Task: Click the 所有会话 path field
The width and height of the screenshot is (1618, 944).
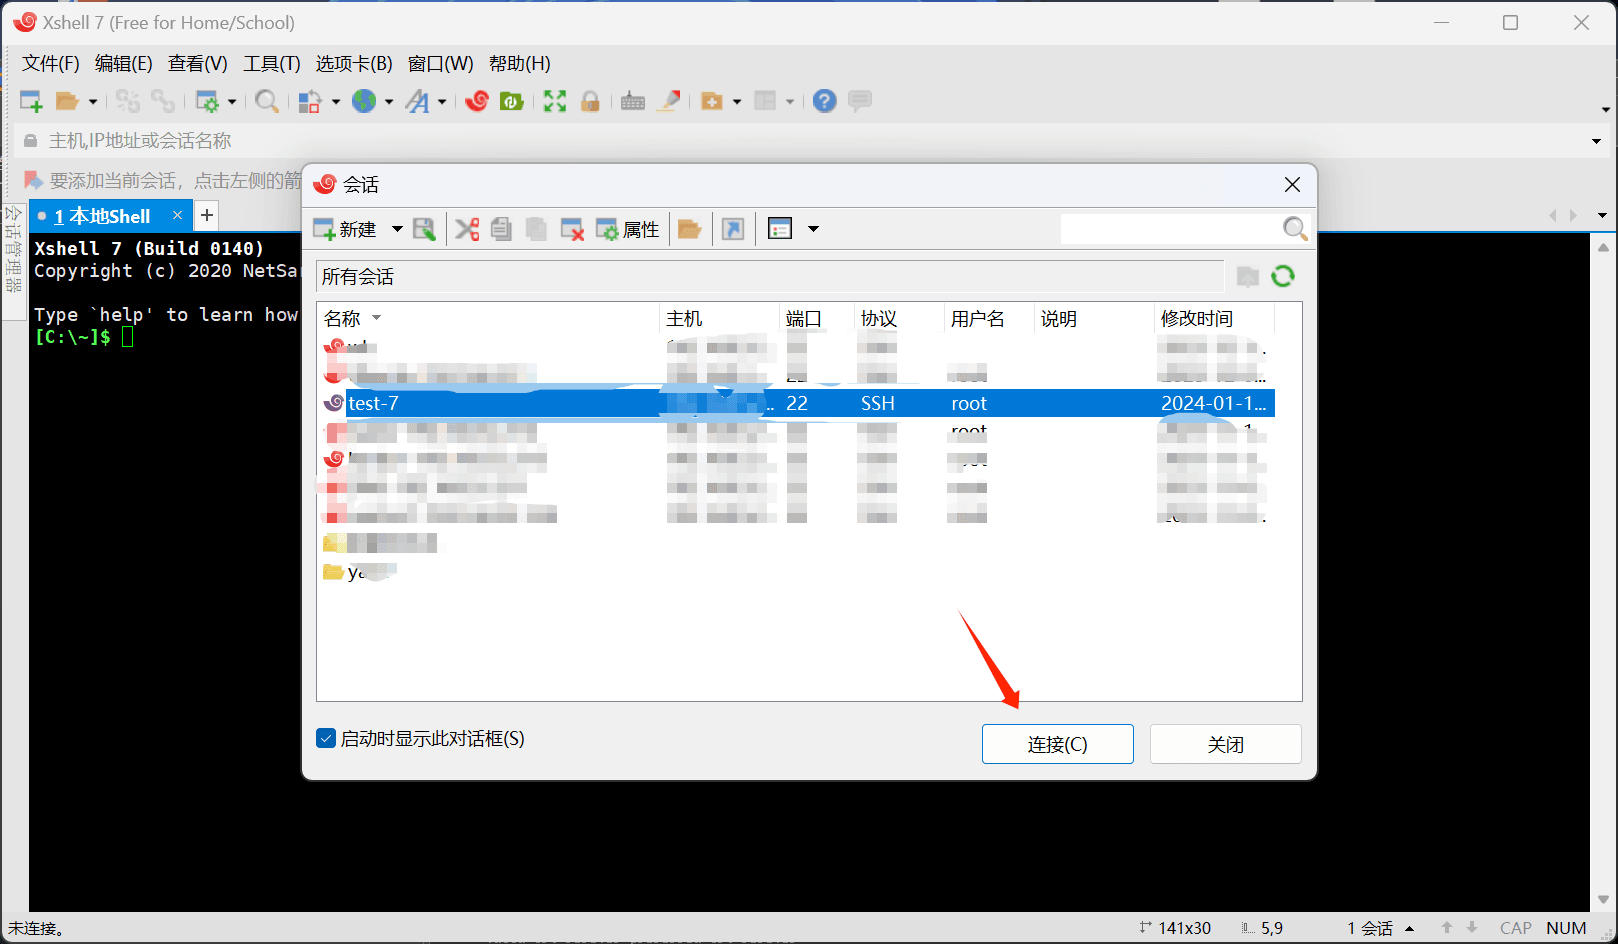Action: click(x=770, y=277)
